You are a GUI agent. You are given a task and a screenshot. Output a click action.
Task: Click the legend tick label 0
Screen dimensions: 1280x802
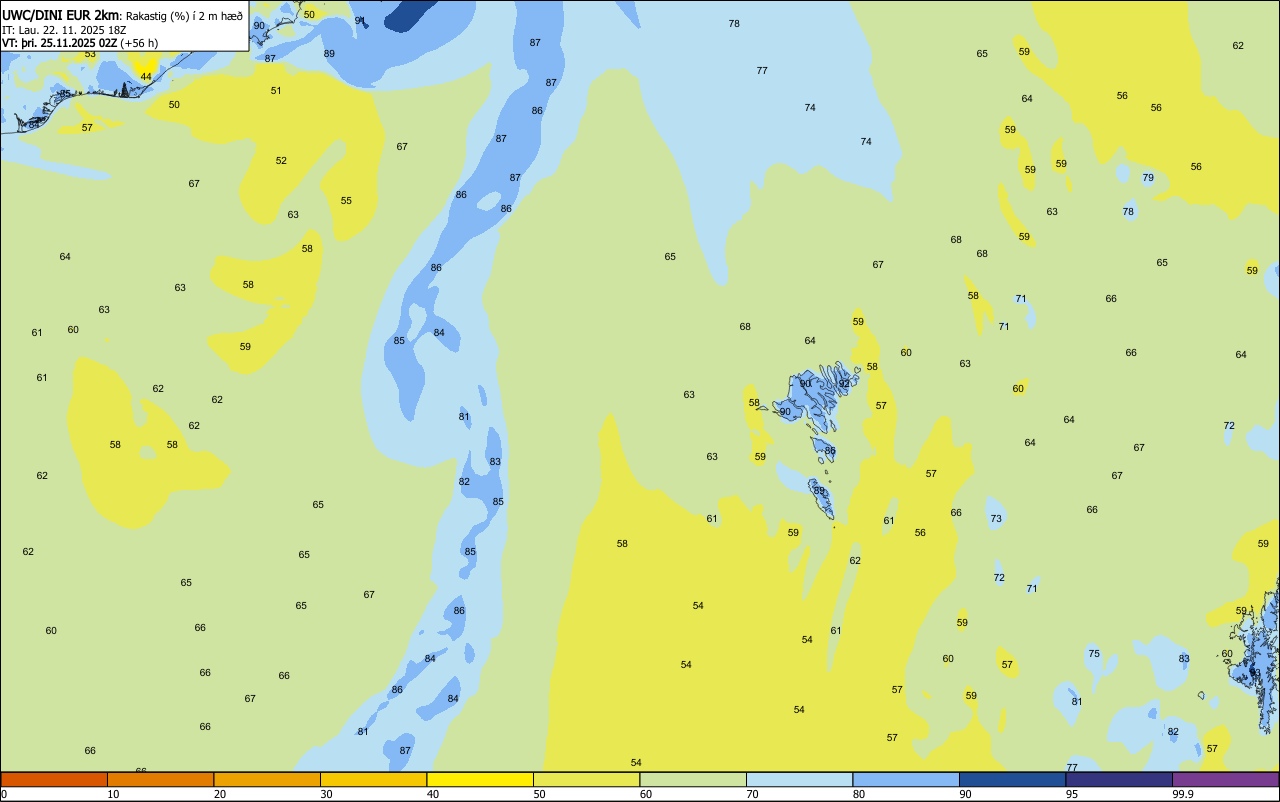coord(4,794)
